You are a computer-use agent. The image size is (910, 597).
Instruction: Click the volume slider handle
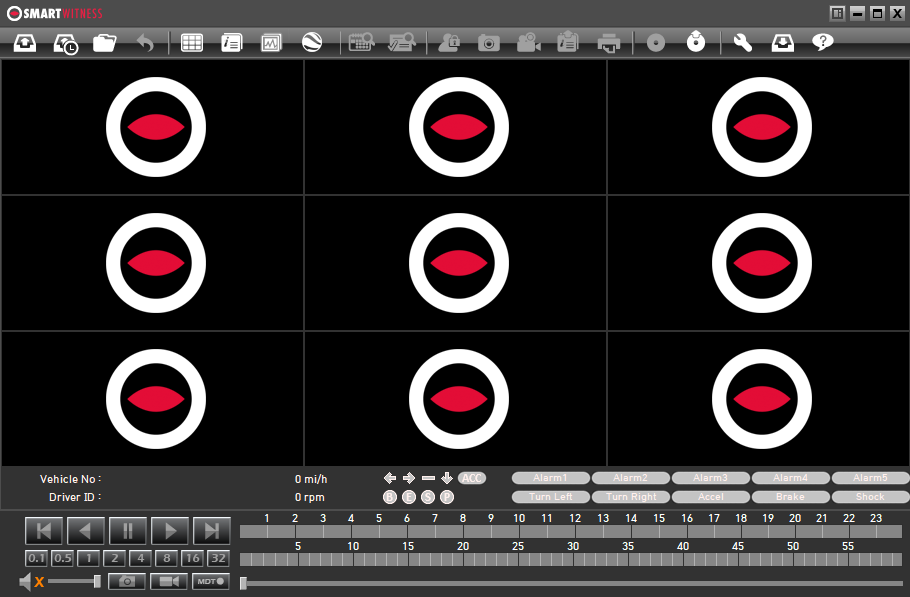click(x=97, y=581)
